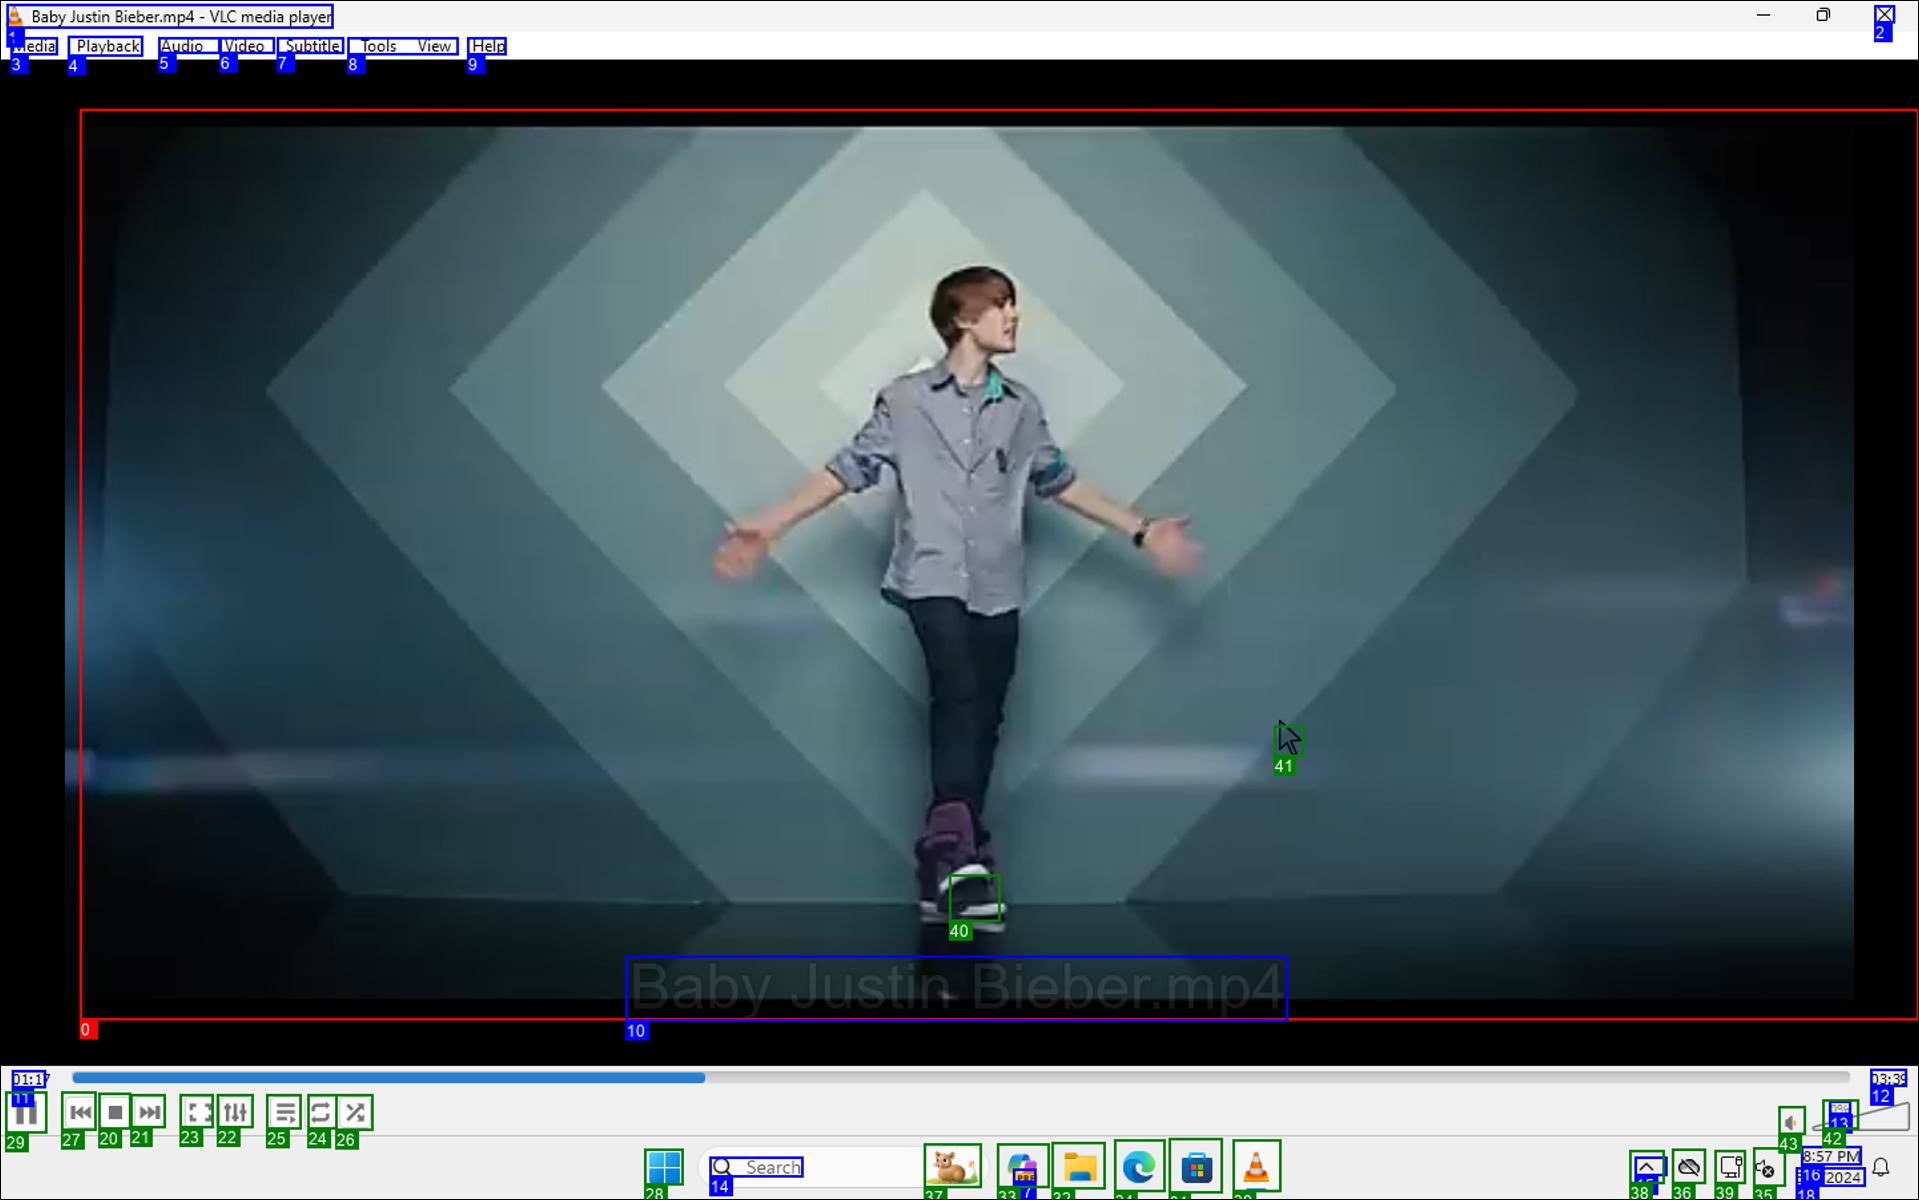
Task: Expand the Subtitle menu
Action: (x=312, y=46)
